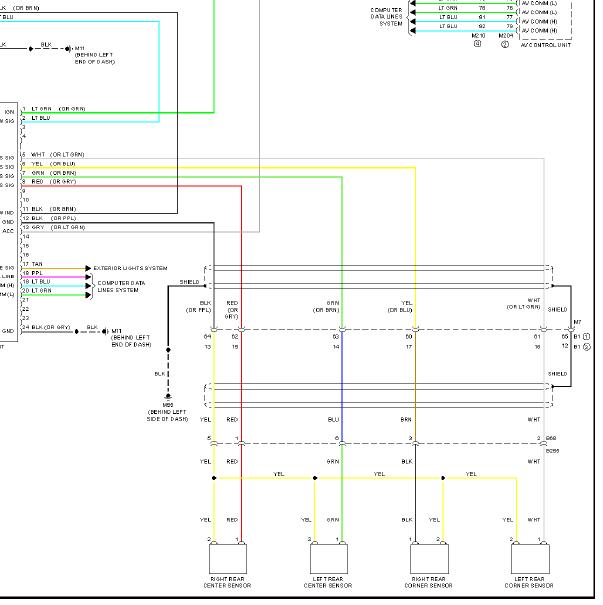Screen dimensions: 603x605
Task: Click the SHIELD label left of cable bundle
Action: 189,282
